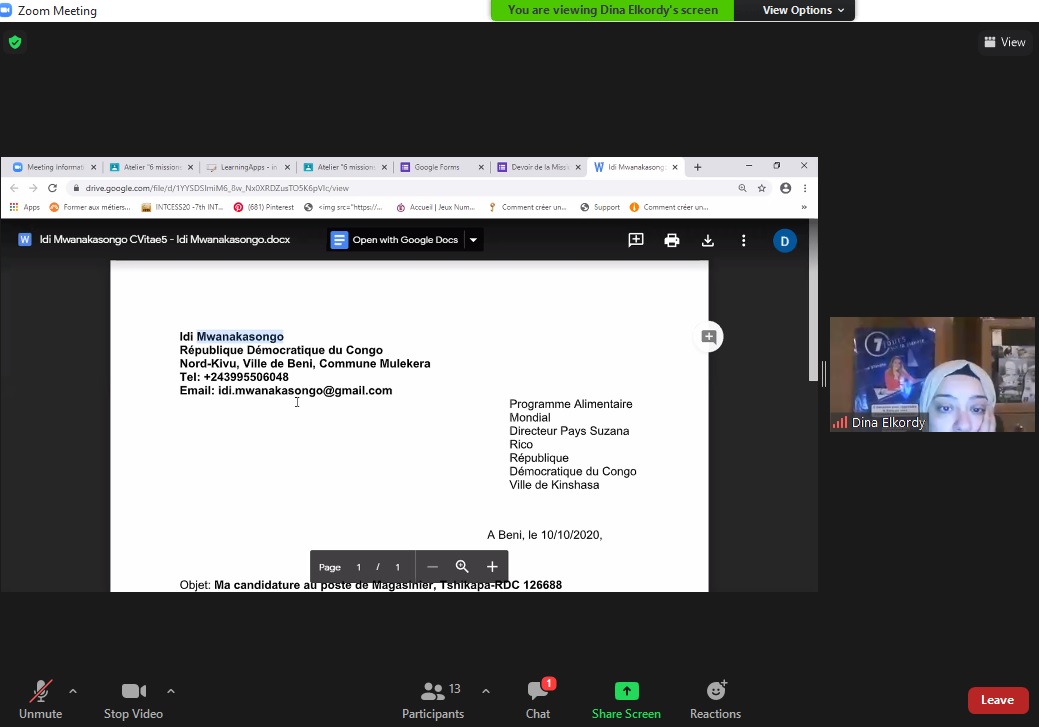This screenshot has width=1039, height=727.
Task: Expand video settings arrow next to Stop Video
Action: 170,691
